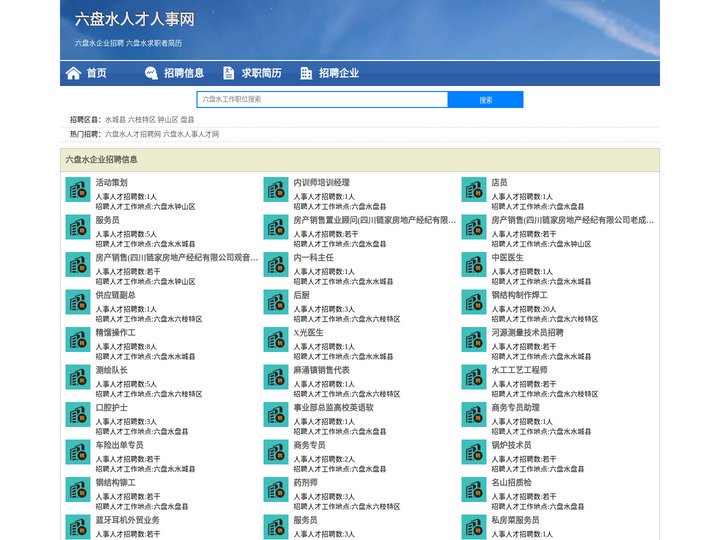This screenshot has height=540, width=720.
Task: Click the job icon beside 内训师培训经理
Action: pyautogui.click(x=276, y=190)
